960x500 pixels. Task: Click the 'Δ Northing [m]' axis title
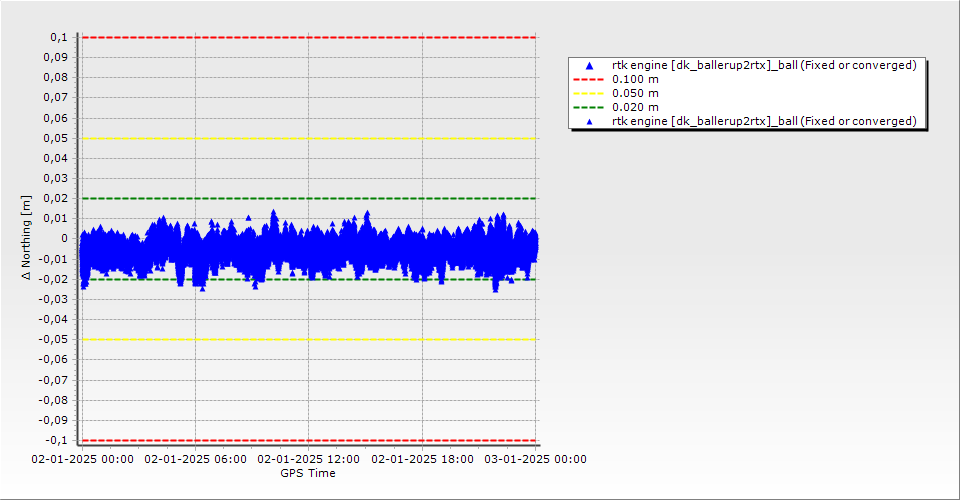click(x=26, y=238)
